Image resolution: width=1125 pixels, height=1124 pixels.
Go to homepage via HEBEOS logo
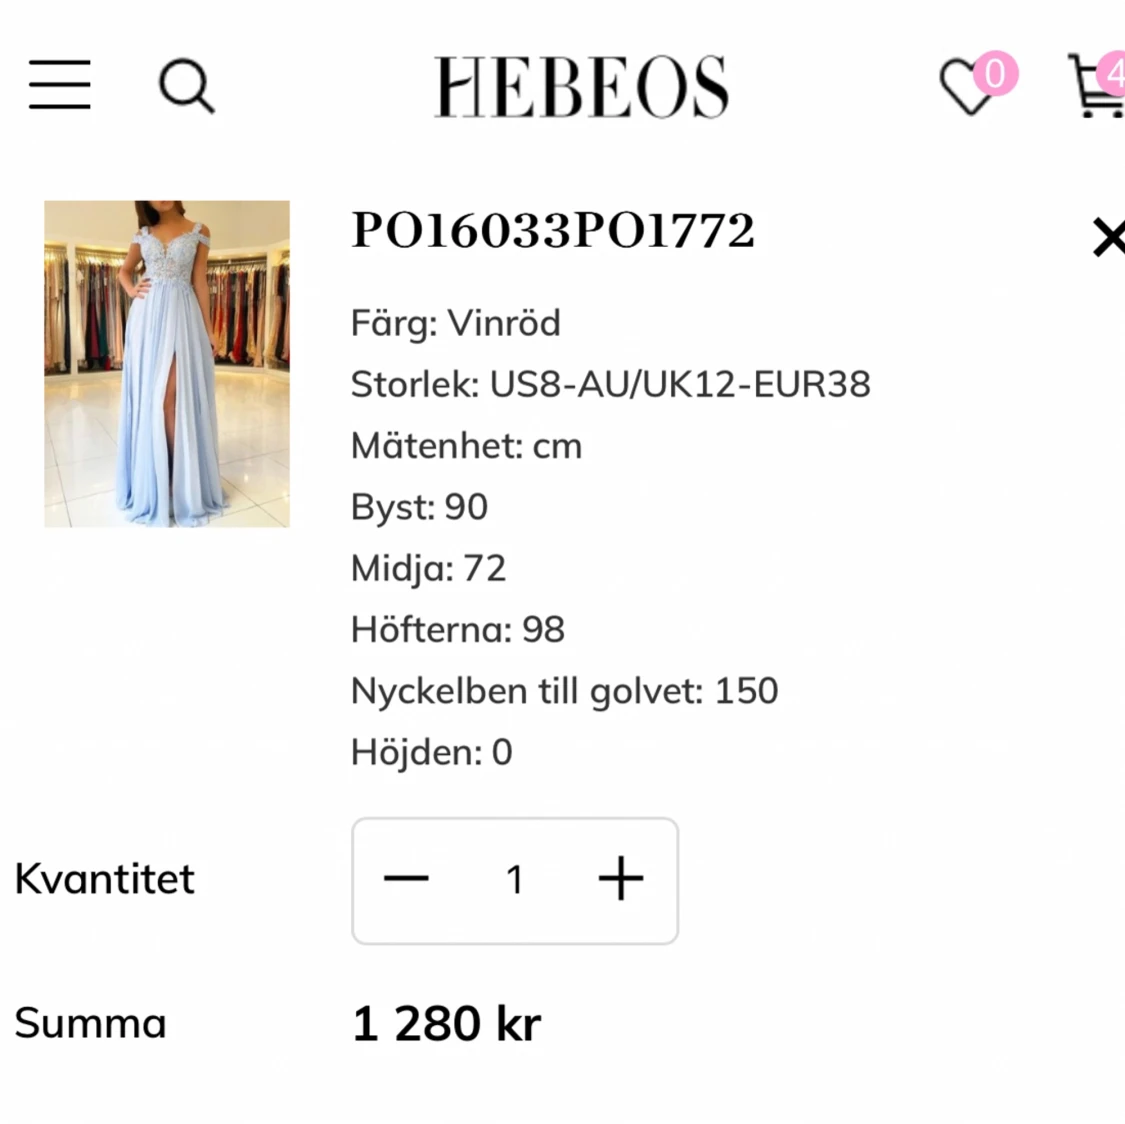click(581, 87)
